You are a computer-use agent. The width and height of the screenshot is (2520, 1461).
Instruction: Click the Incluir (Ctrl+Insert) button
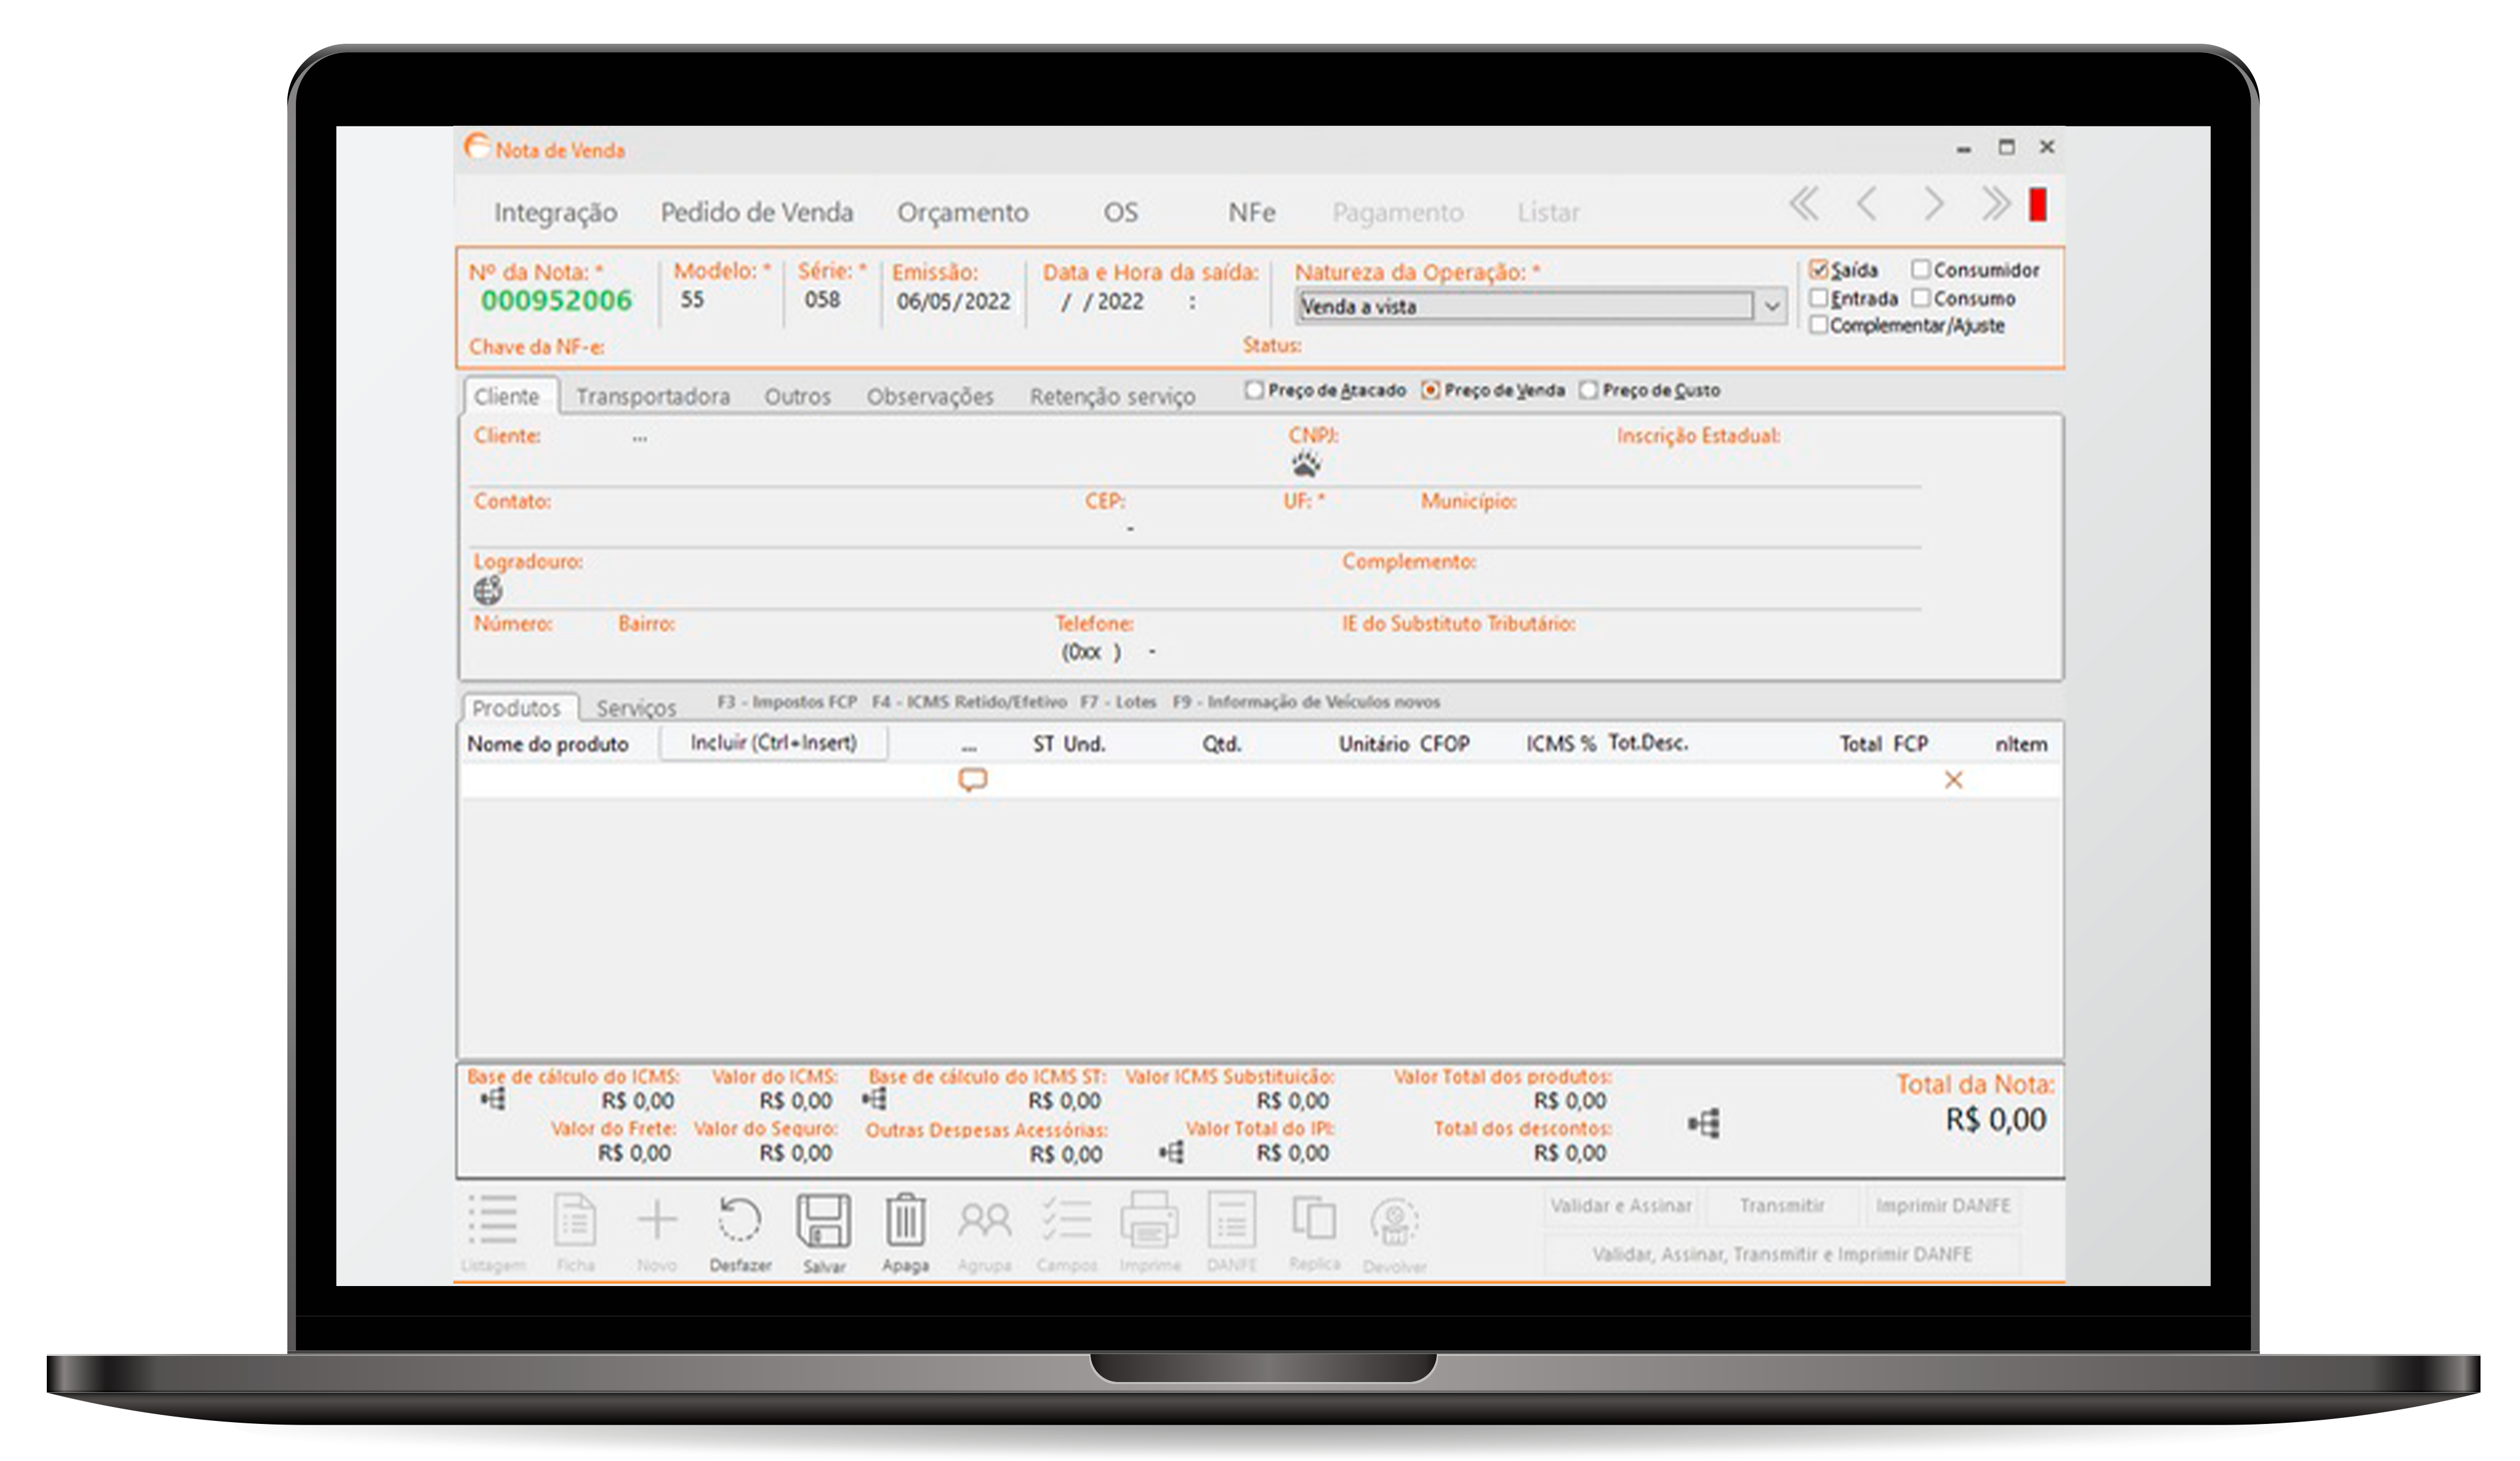point(773,743)
